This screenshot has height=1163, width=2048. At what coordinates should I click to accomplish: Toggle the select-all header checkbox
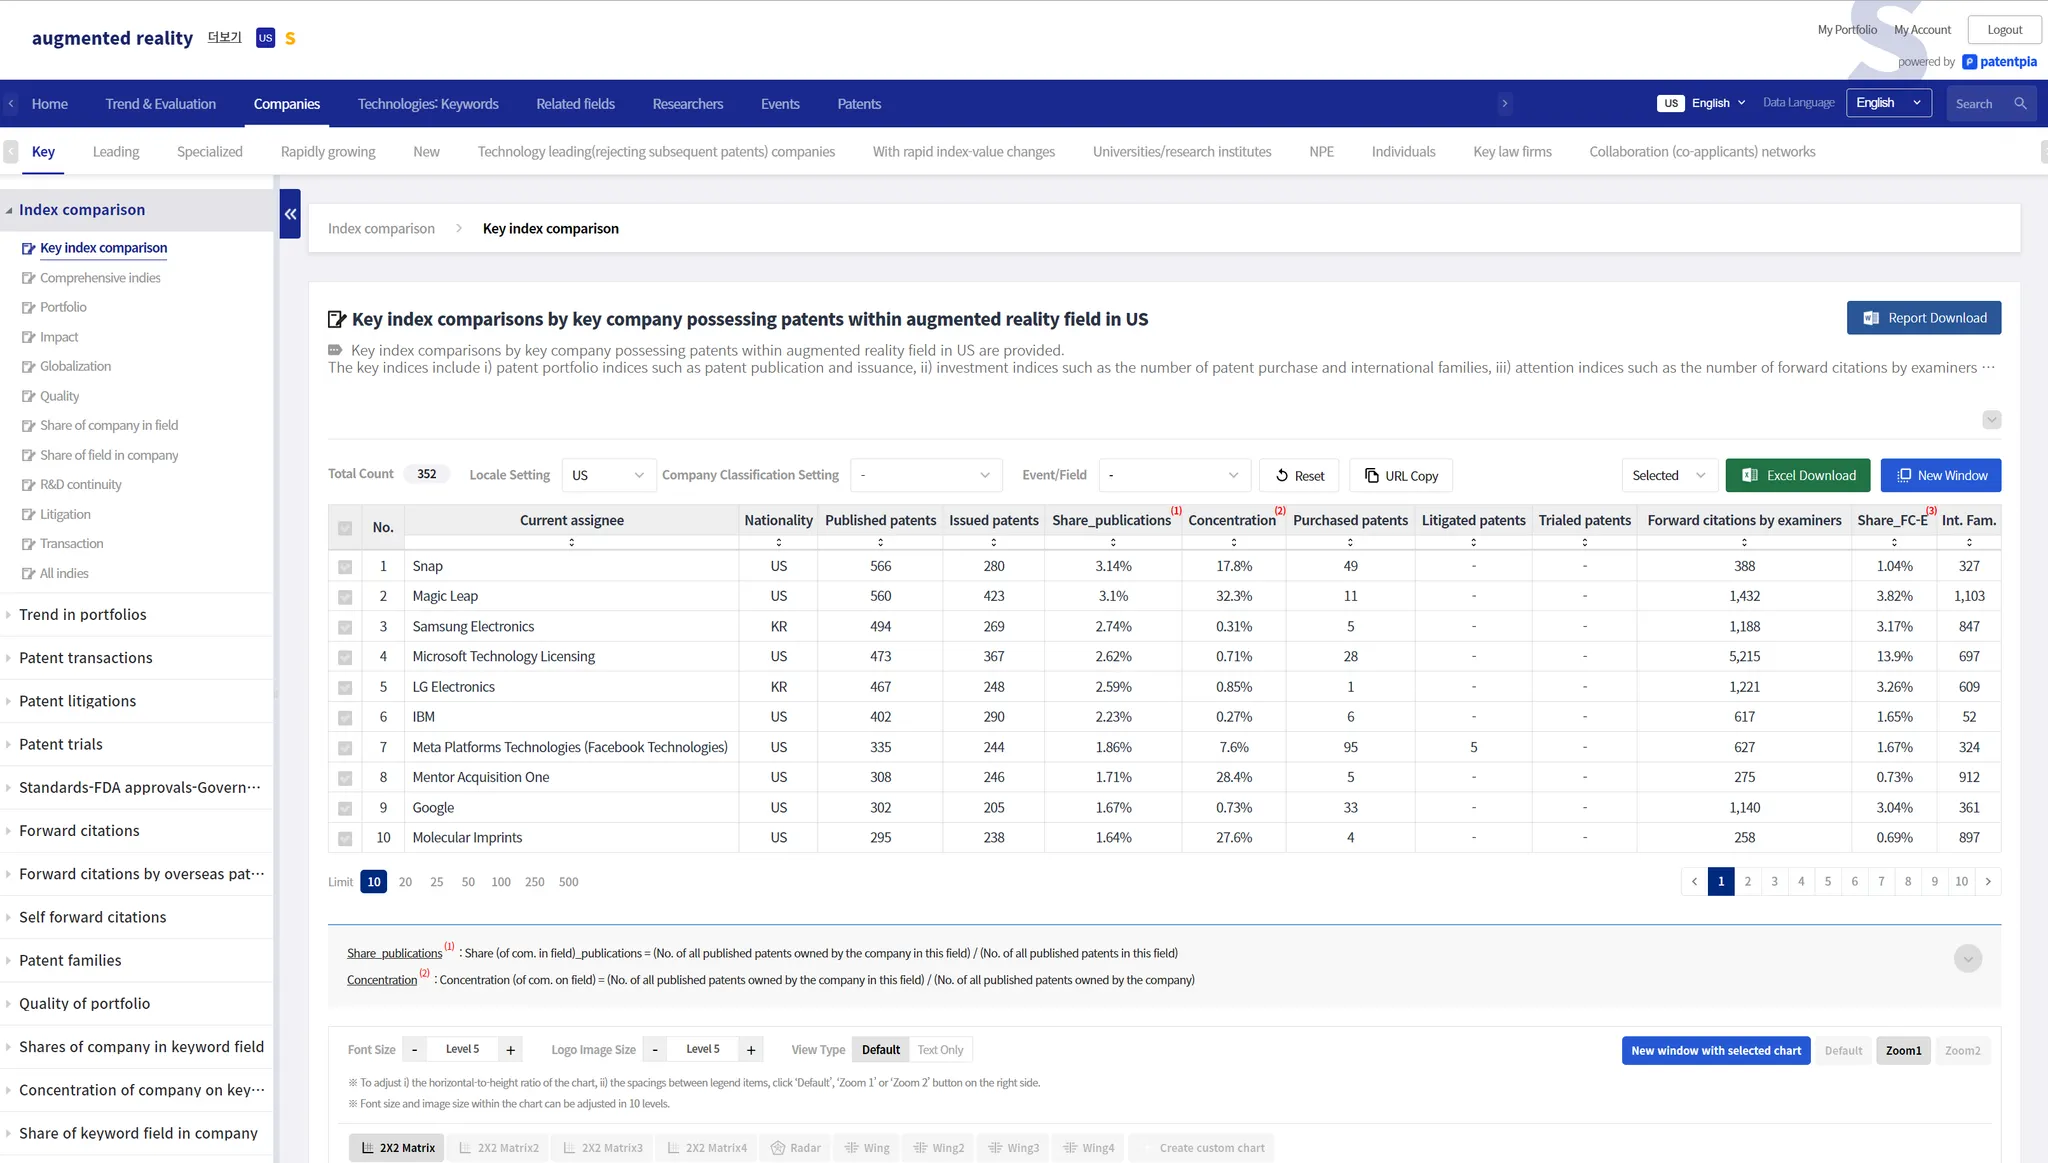click(345, 528)
